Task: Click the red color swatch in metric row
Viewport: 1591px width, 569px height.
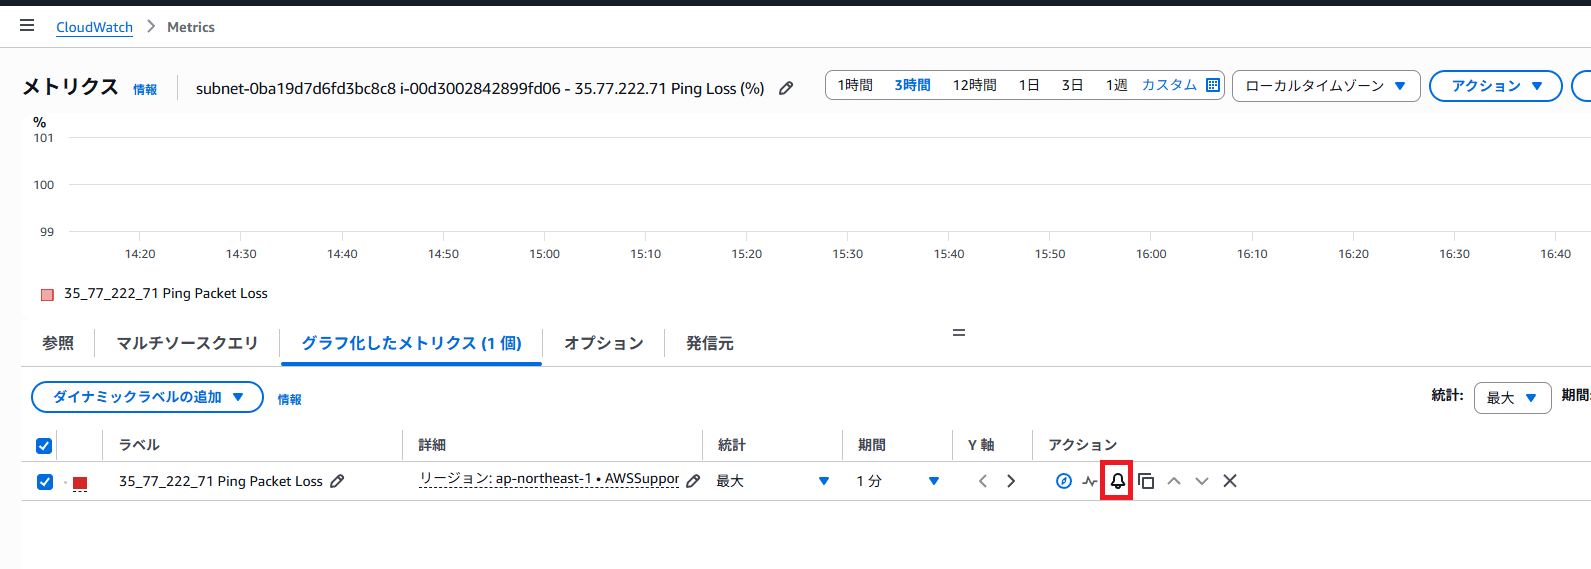Action: (80, 483)
